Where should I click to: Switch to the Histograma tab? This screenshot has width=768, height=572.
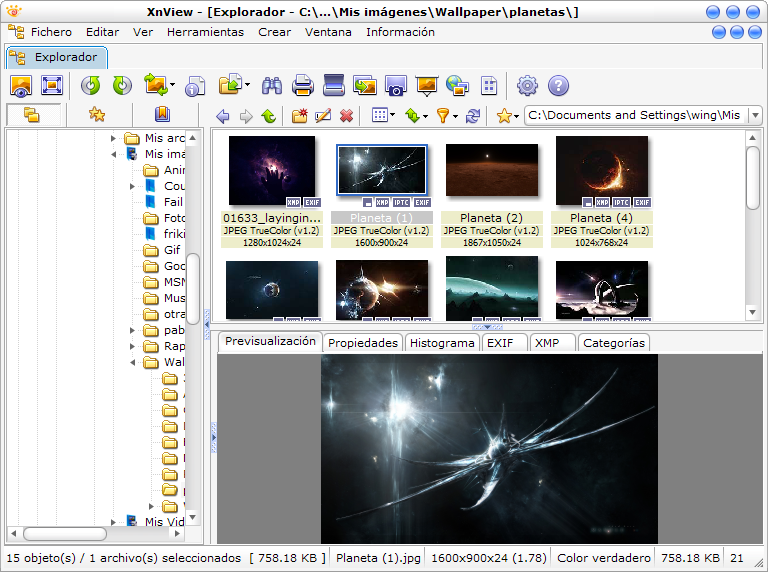coord(441,343)
